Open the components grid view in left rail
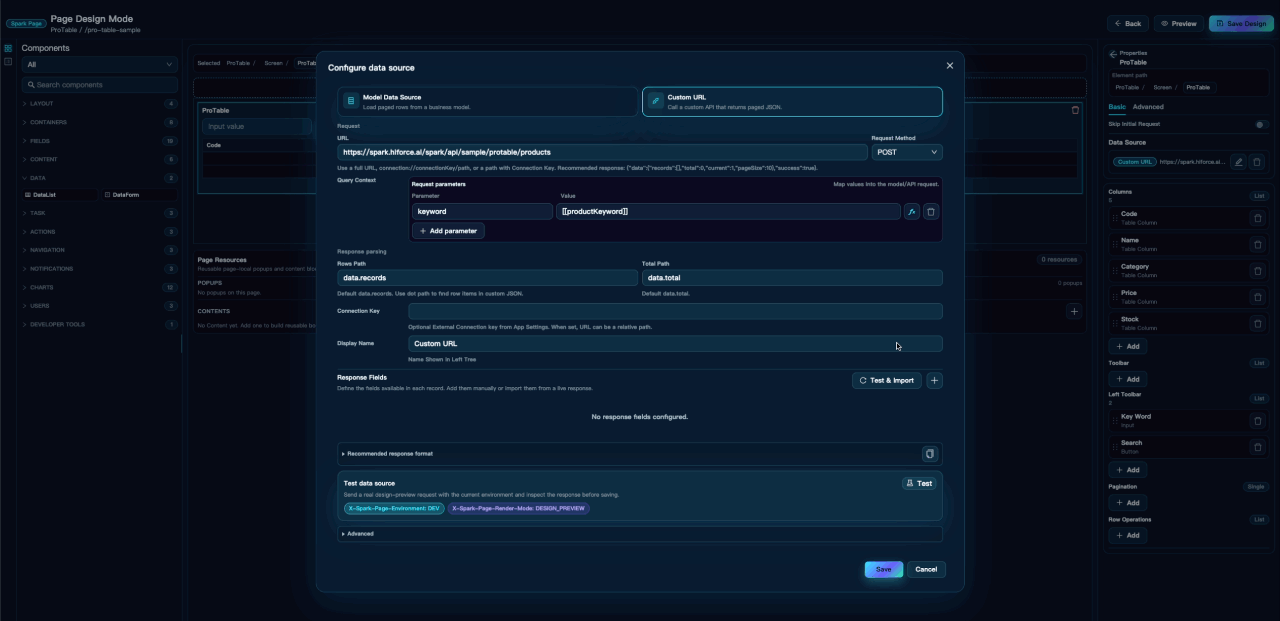This screenshot has height=621, width=1280. click(x=8, y=48)
